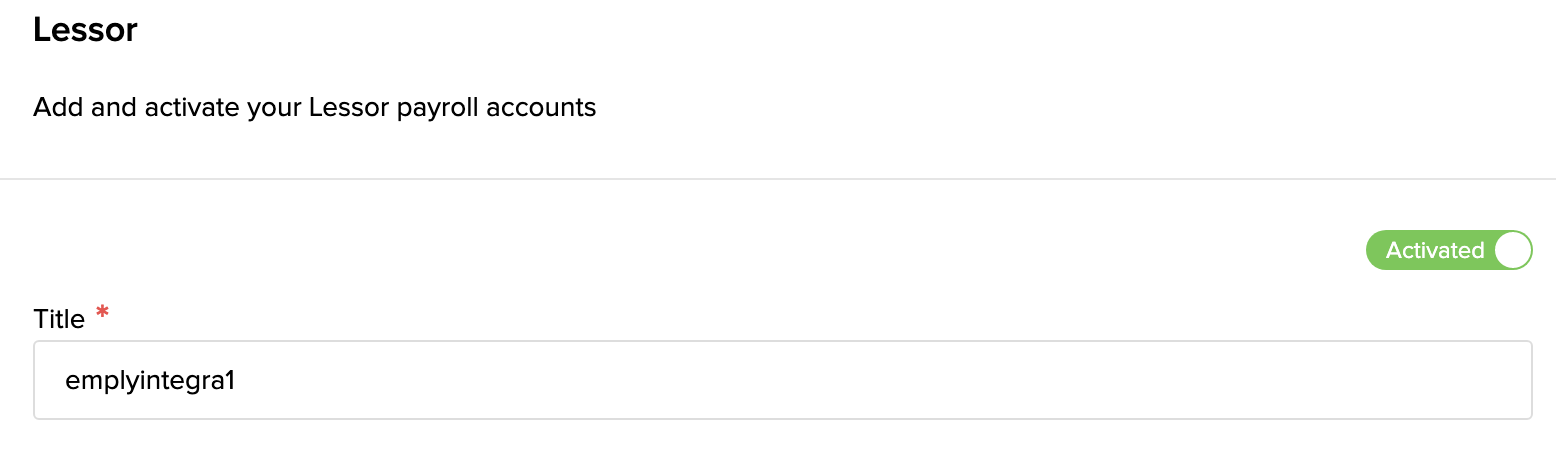
Task: Deactivate the Lessor payroll account switch
Action: click(1448, 250)
